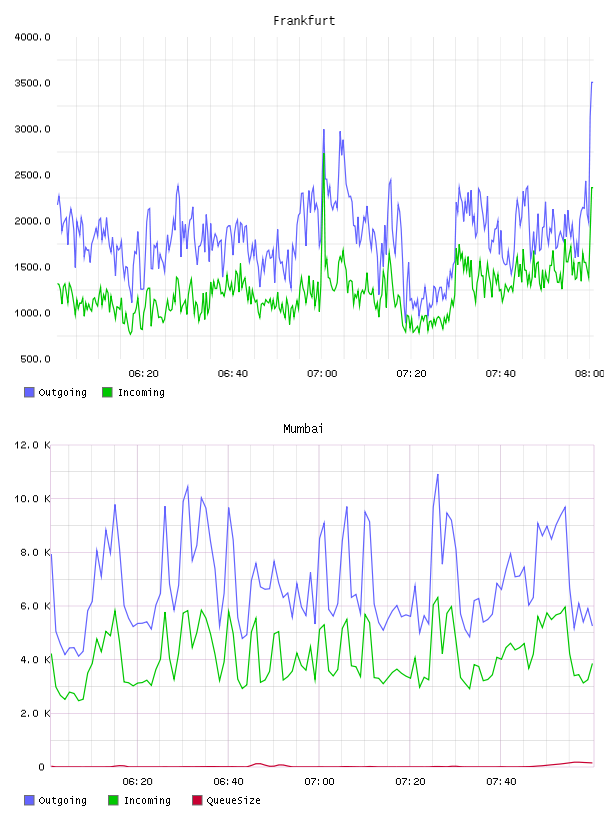The height and width of the screenshot is (816, 608).
Task: Click the Outgoing legend label under Mumbai chart
Action: (62, 800)
